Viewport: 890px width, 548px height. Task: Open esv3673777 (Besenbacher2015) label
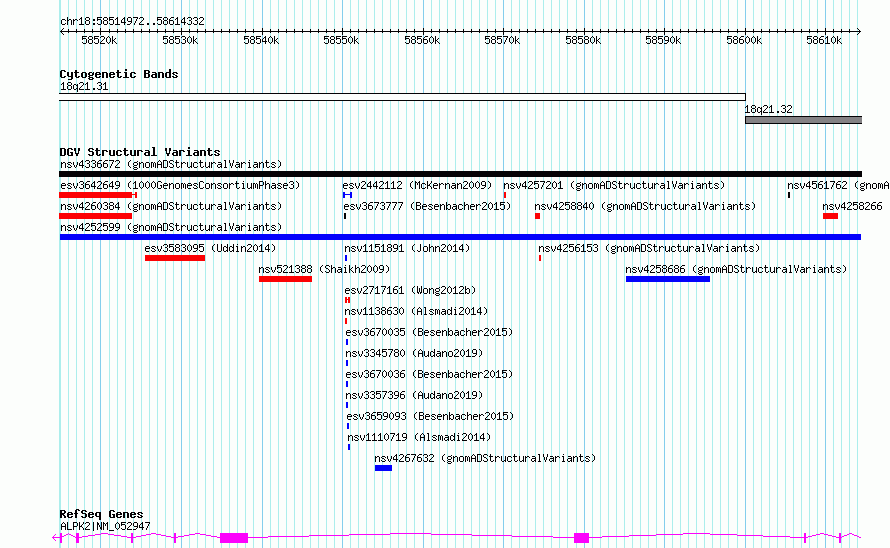(427, 207)
